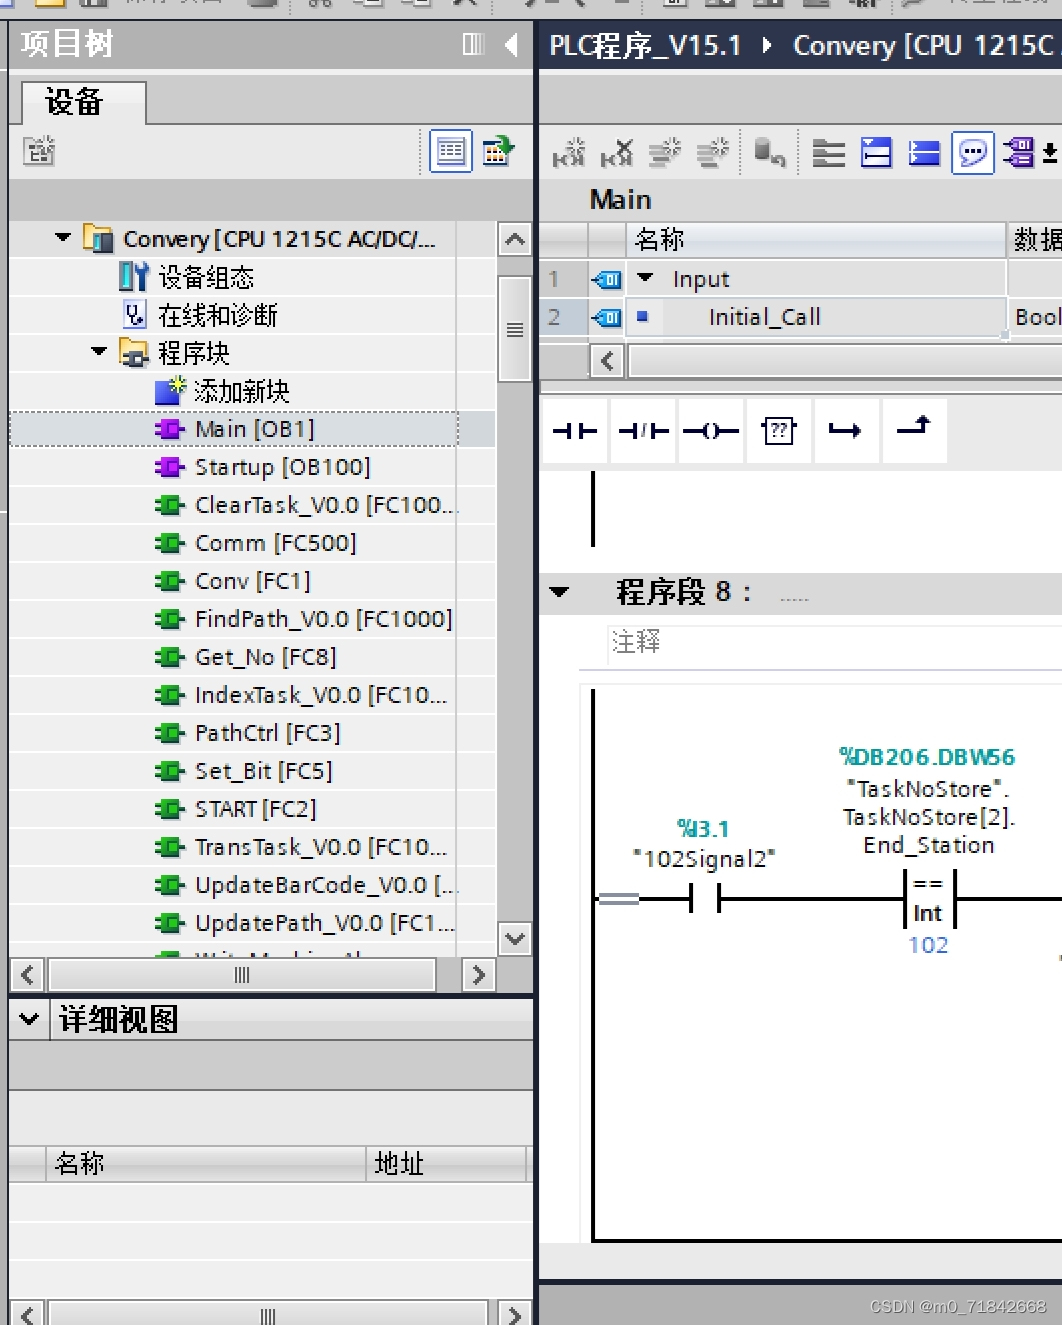
Task: Select the Normally Closed Contact tool
Action: (x=643, y=430)
